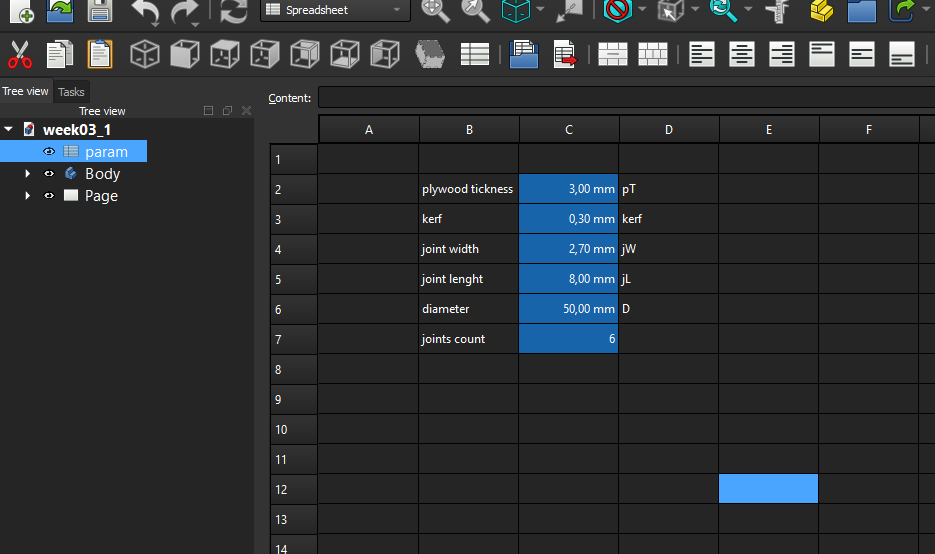935x554 pixels.
Task: Expand the Page tree item
Action: 27,196
